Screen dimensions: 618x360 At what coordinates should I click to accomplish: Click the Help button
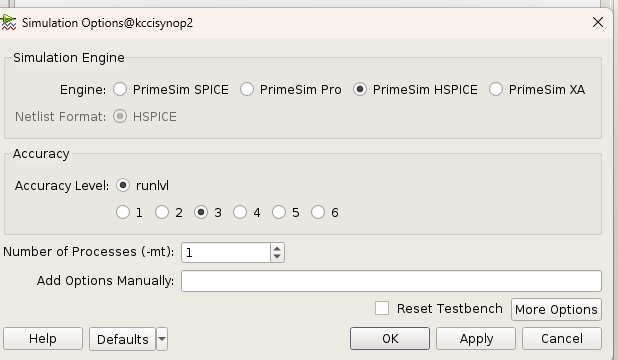[x=43, y=339]
